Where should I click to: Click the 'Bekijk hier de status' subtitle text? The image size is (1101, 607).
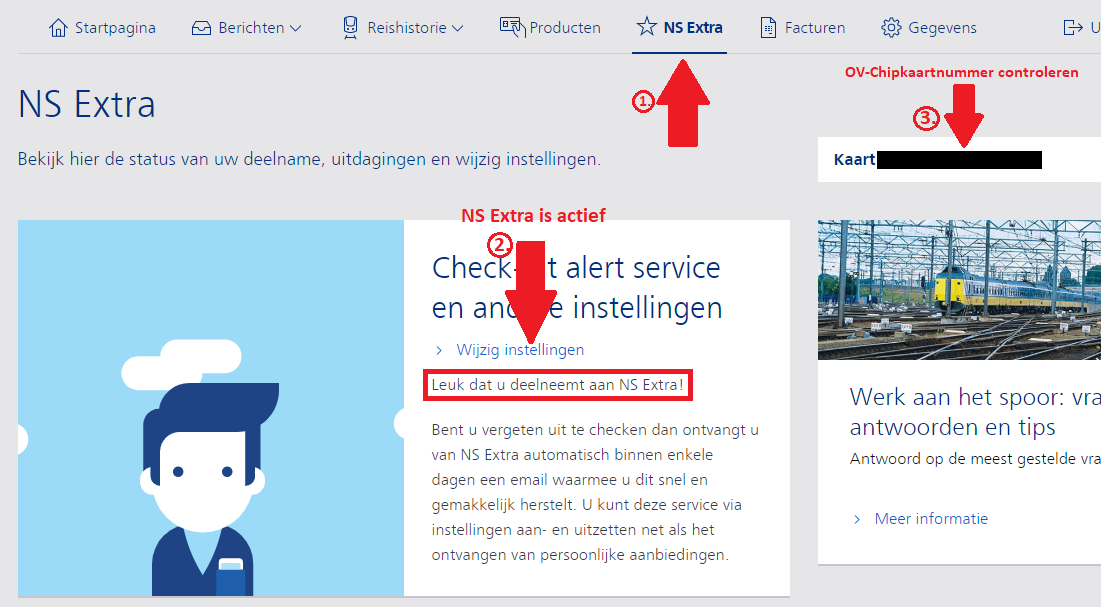pos(309,159)
